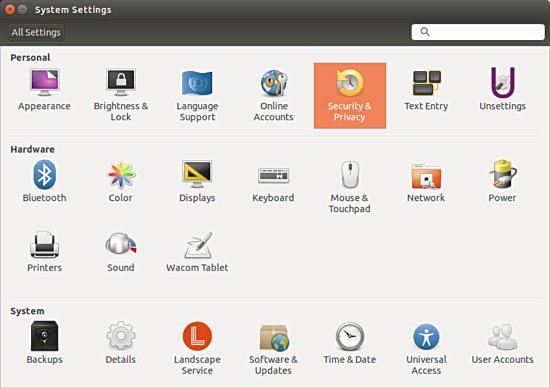Open Power settings
This screenshot has width=550, height=388.
coord(502,181)
